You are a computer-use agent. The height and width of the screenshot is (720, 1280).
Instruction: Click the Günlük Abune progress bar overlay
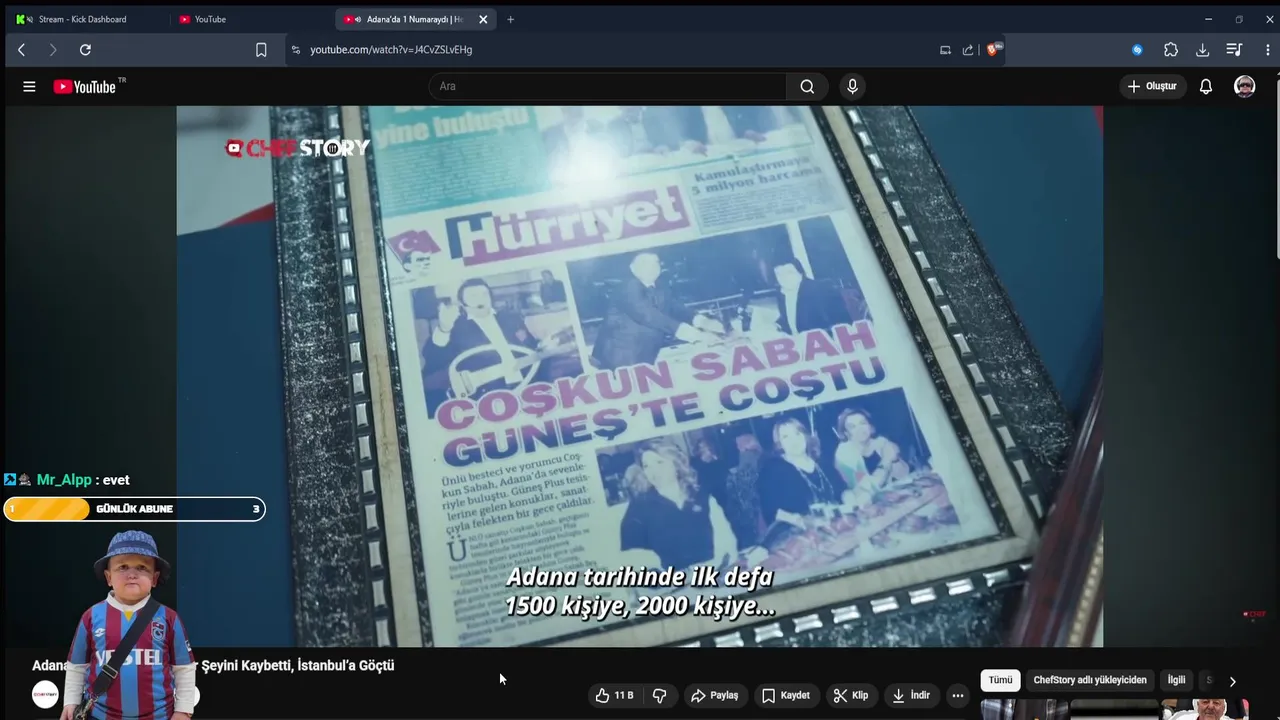pos(134,509)
